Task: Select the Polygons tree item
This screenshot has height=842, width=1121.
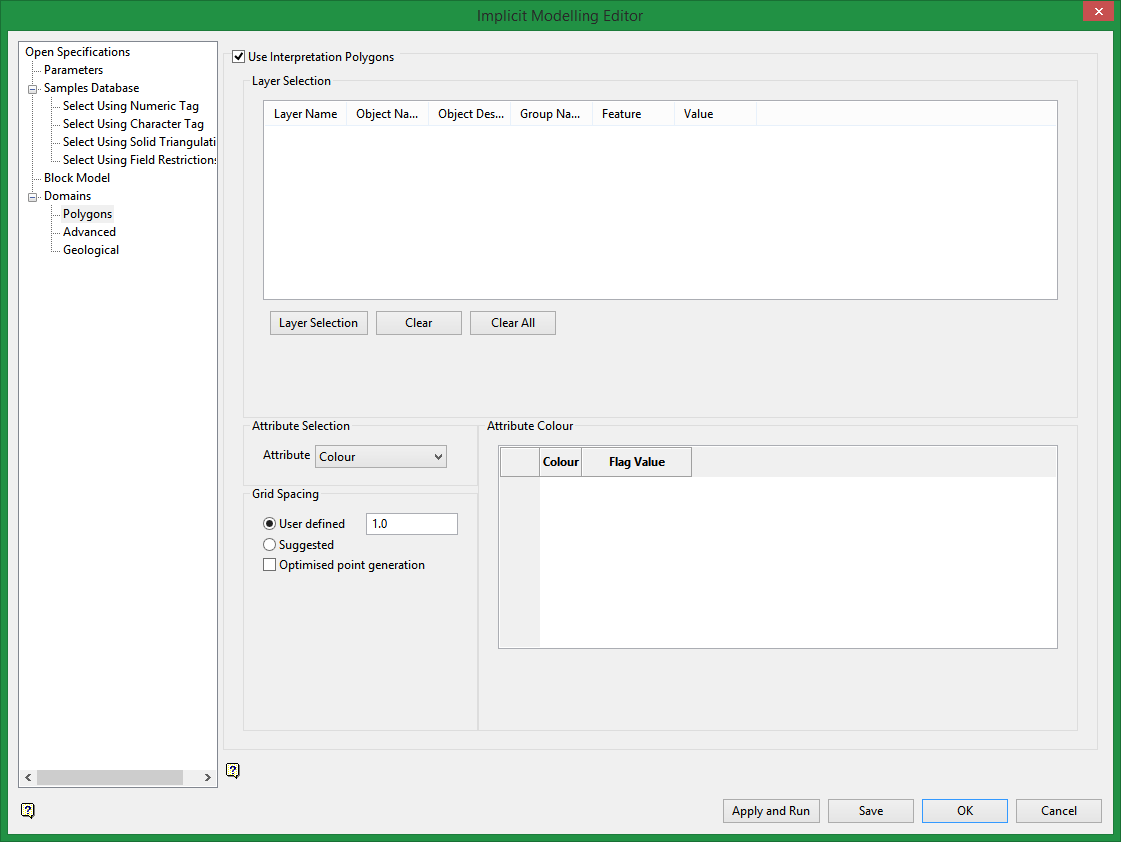Action: [87, 214]
